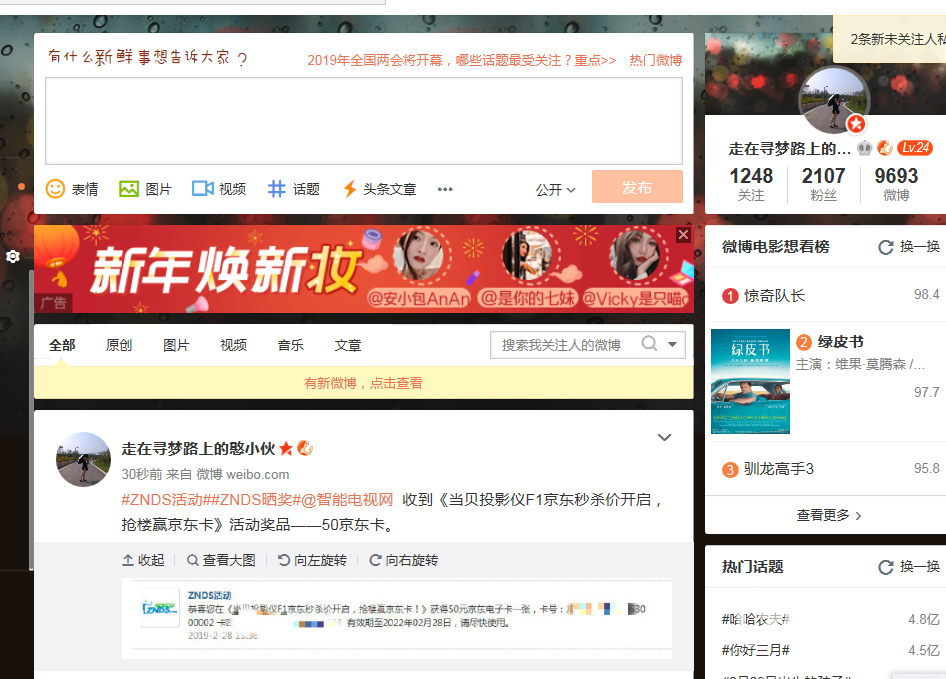The image size is (946, 679).
Task: Open 走在寻梦路上的憨小伙 profile name in post
Action: tap(198, 448)
